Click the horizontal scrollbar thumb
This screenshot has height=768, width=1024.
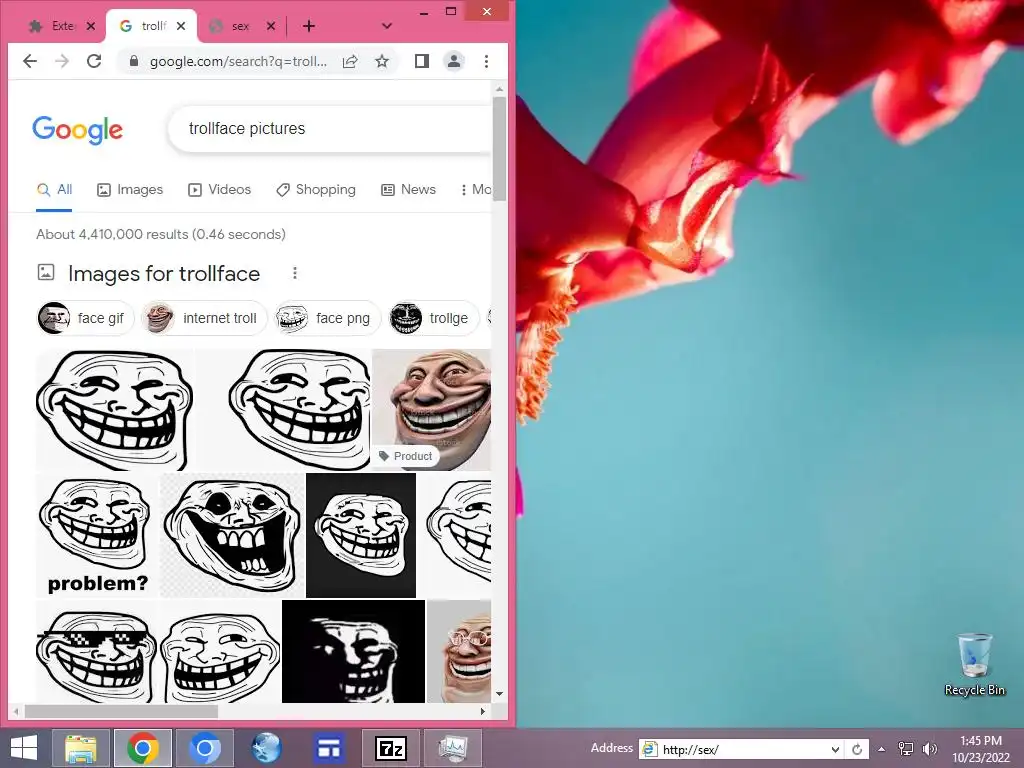pos(121,711)
